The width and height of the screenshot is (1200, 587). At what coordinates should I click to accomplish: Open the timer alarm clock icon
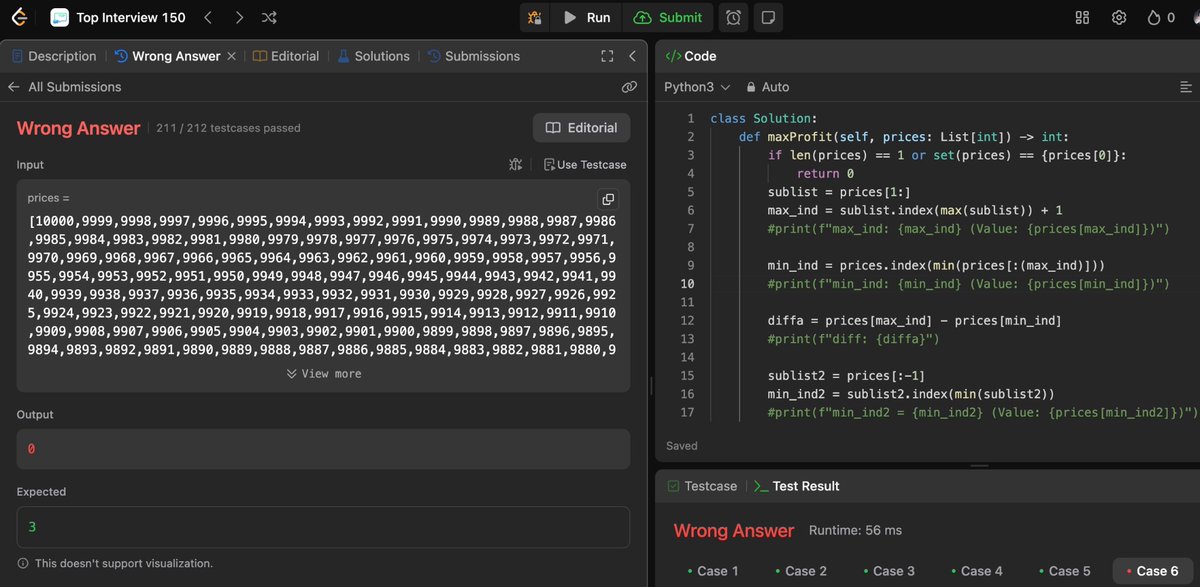click(734, 17)
